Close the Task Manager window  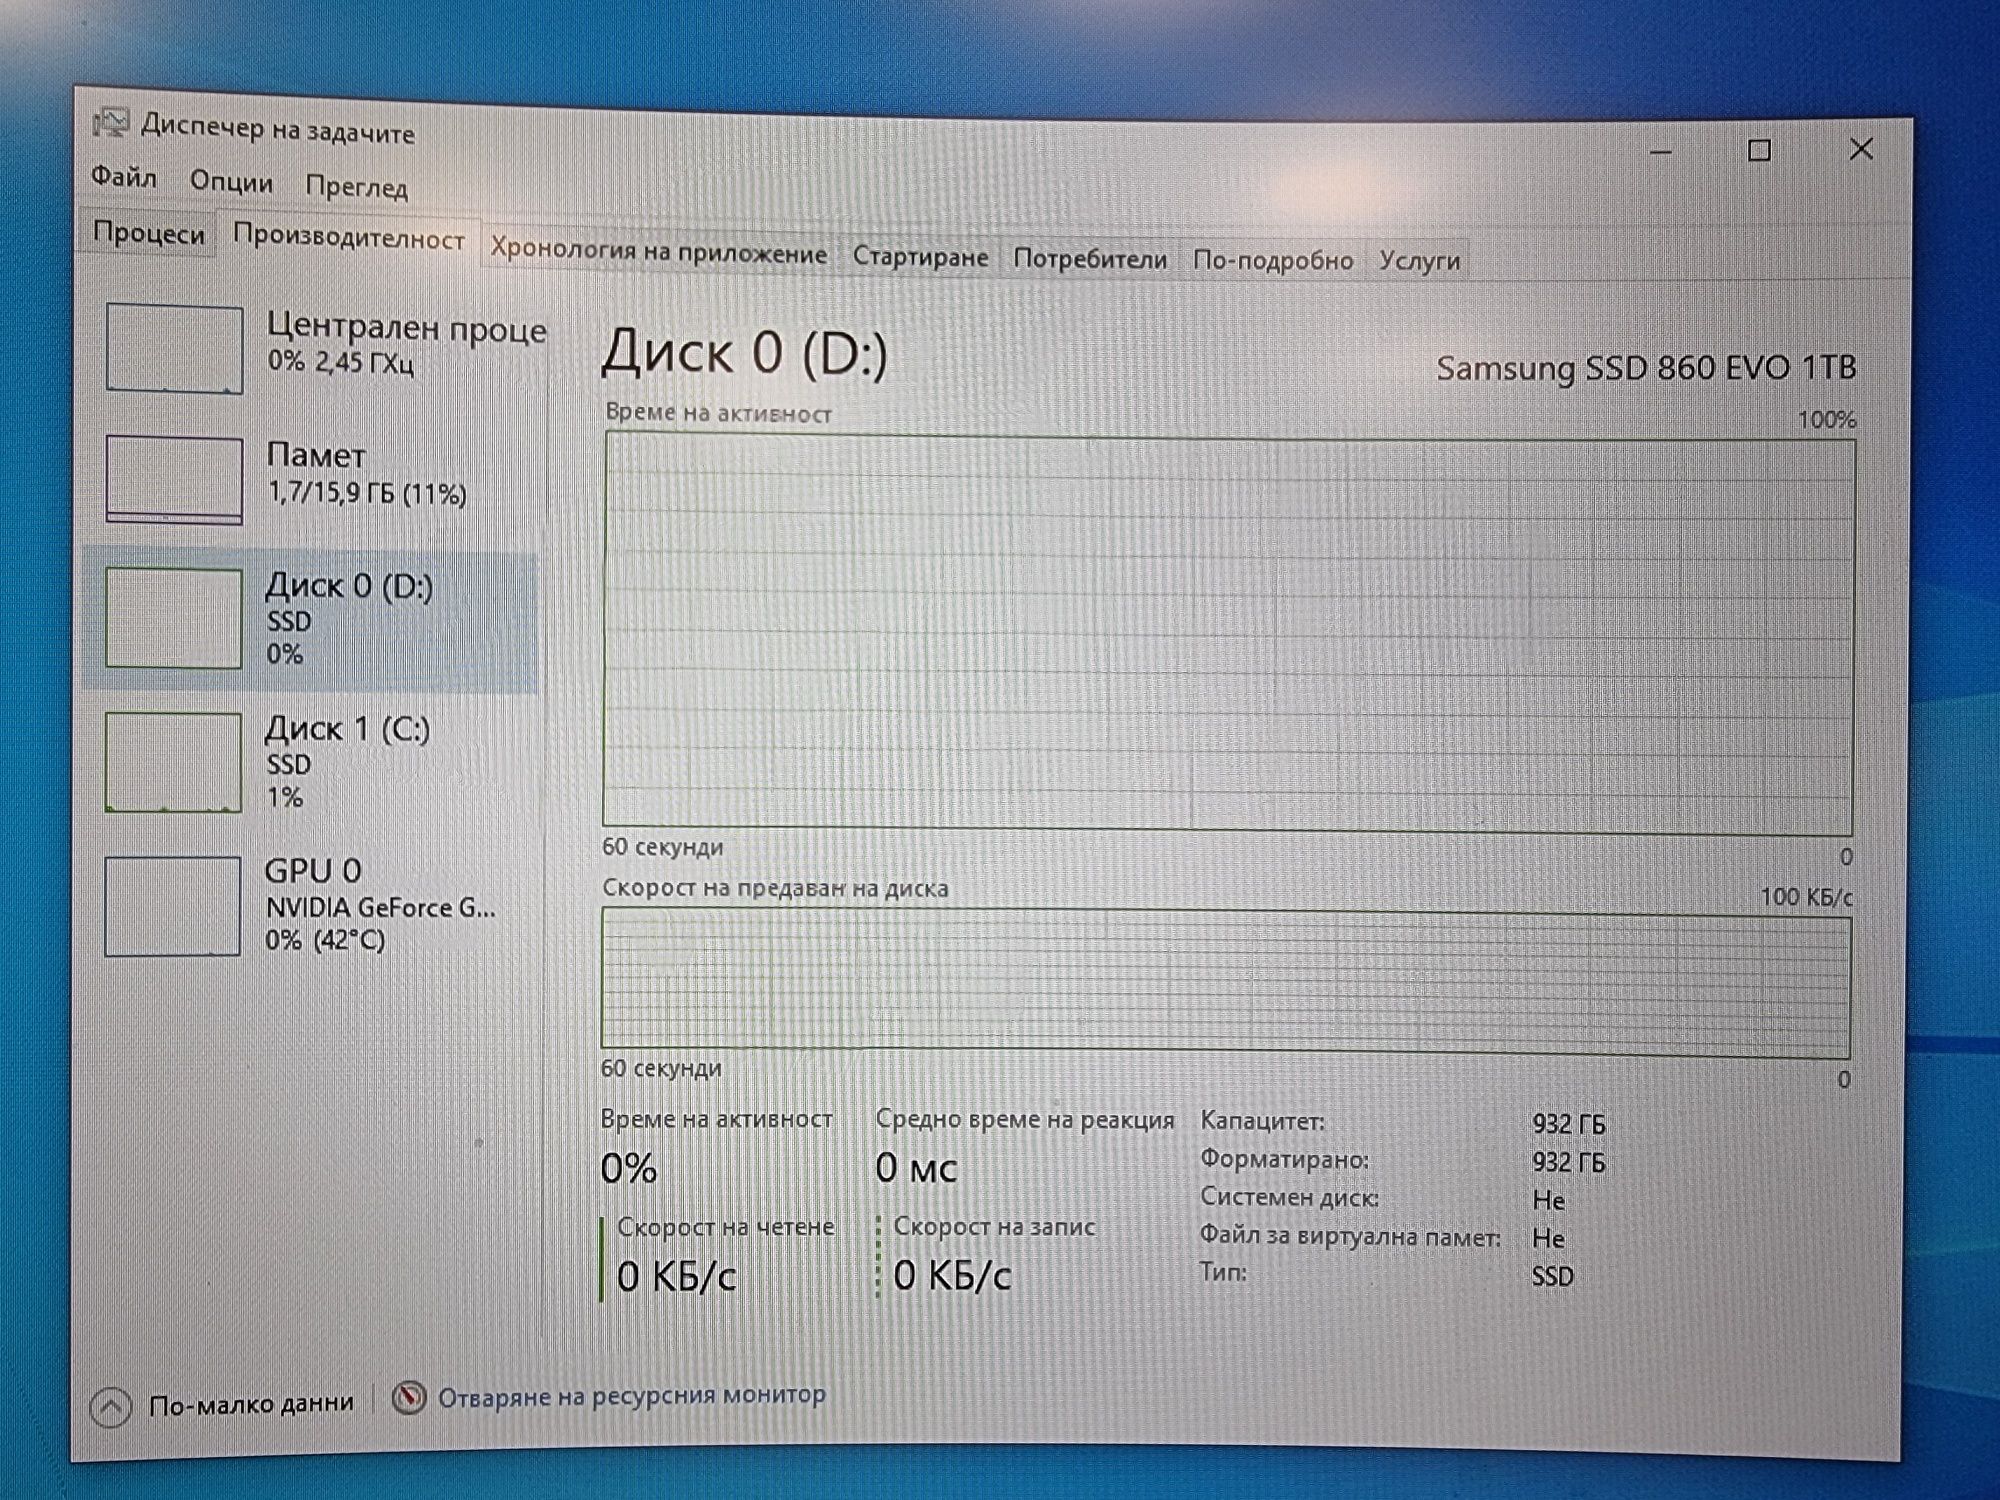point(1861,149)
